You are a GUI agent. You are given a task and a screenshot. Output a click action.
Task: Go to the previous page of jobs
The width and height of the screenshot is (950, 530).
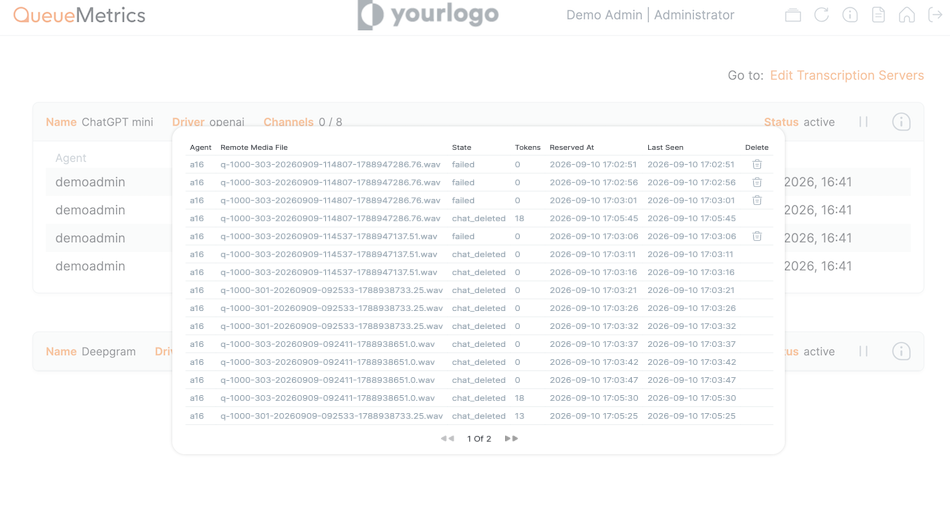[447, 439]
